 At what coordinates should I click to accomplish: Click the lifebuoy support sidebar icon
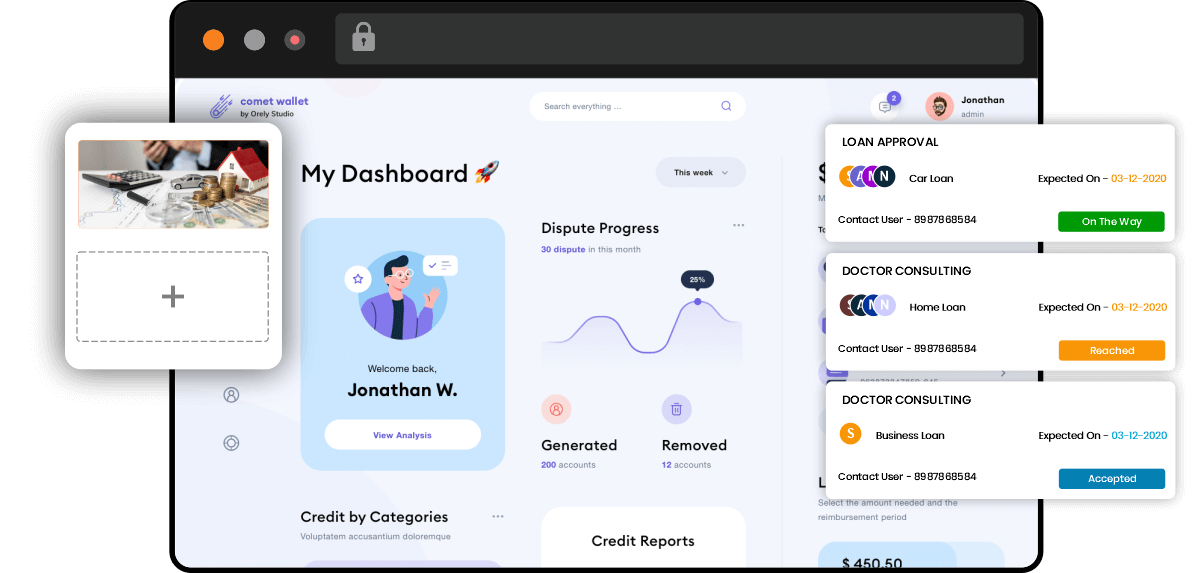[x=231, y=442]
